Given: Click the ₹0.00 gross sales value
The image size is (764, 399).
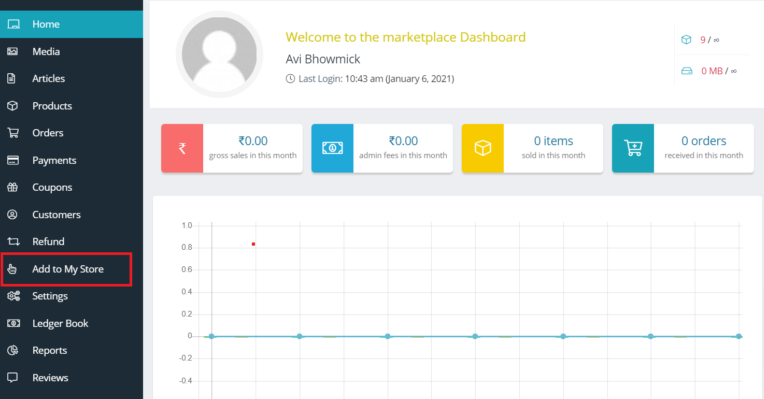Looking at the screenshot, I should click(x=253, y=141).
